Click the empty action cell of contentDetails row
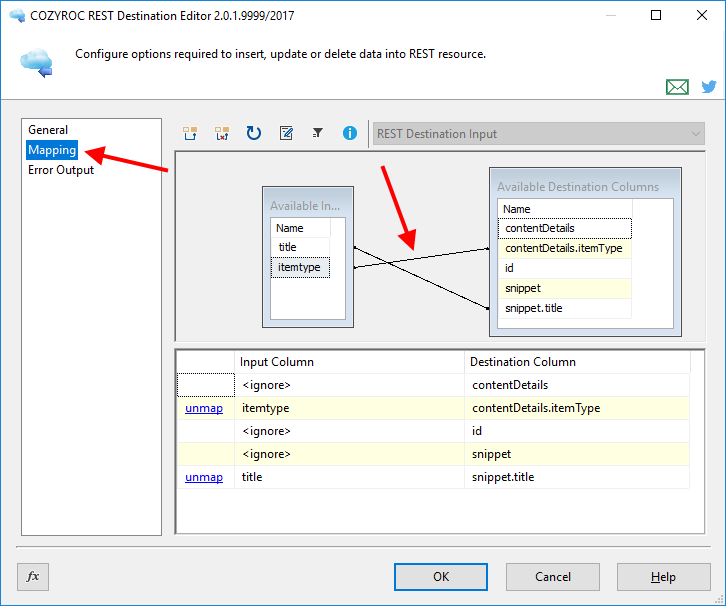 (x=206, y=385)
